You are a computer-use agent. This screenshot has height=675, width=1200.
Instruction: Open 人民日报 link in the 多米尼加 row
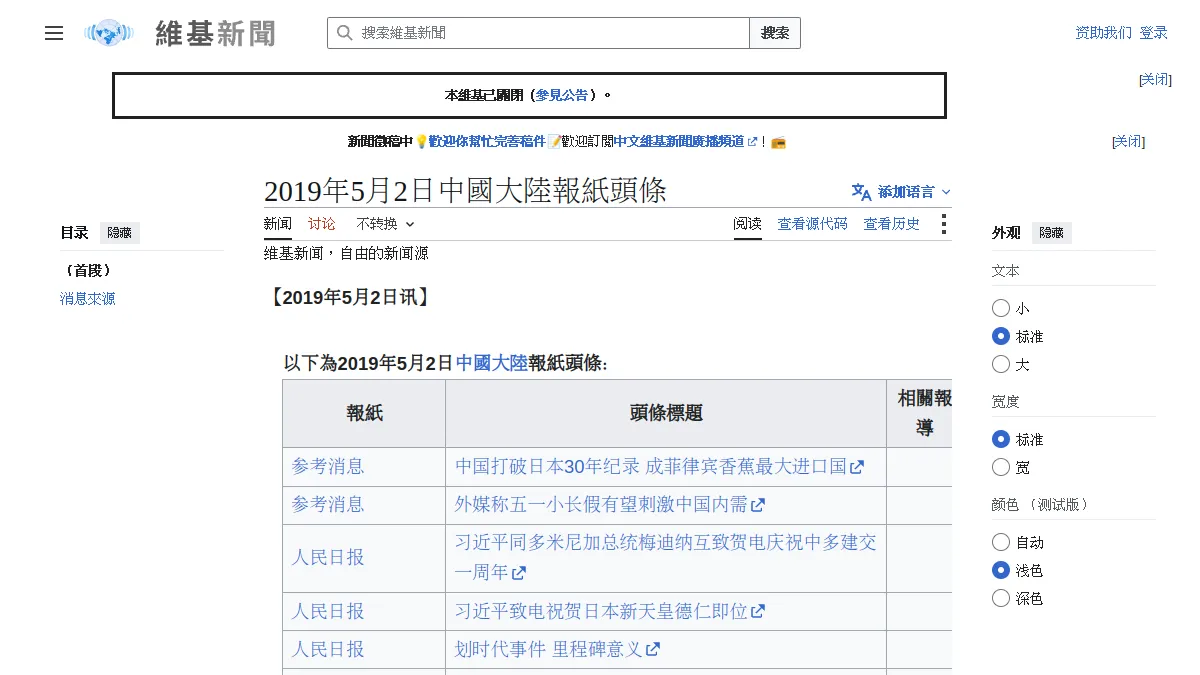point(328,557)
